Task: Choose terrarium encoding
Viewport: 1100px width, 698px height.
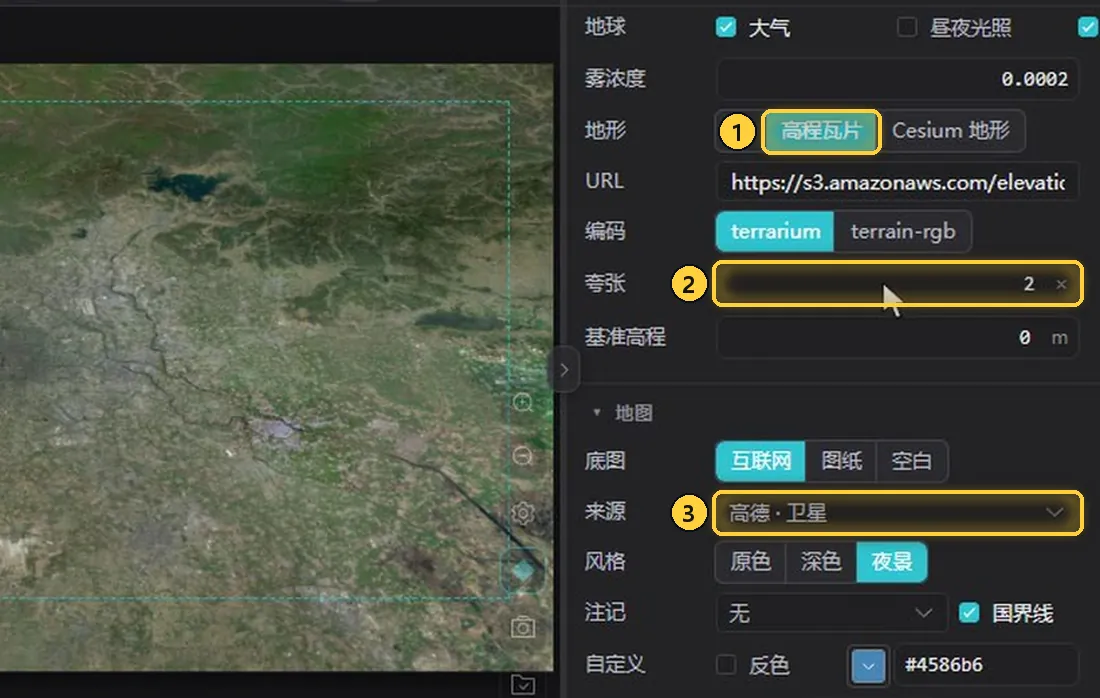Action: coord(775,231)
